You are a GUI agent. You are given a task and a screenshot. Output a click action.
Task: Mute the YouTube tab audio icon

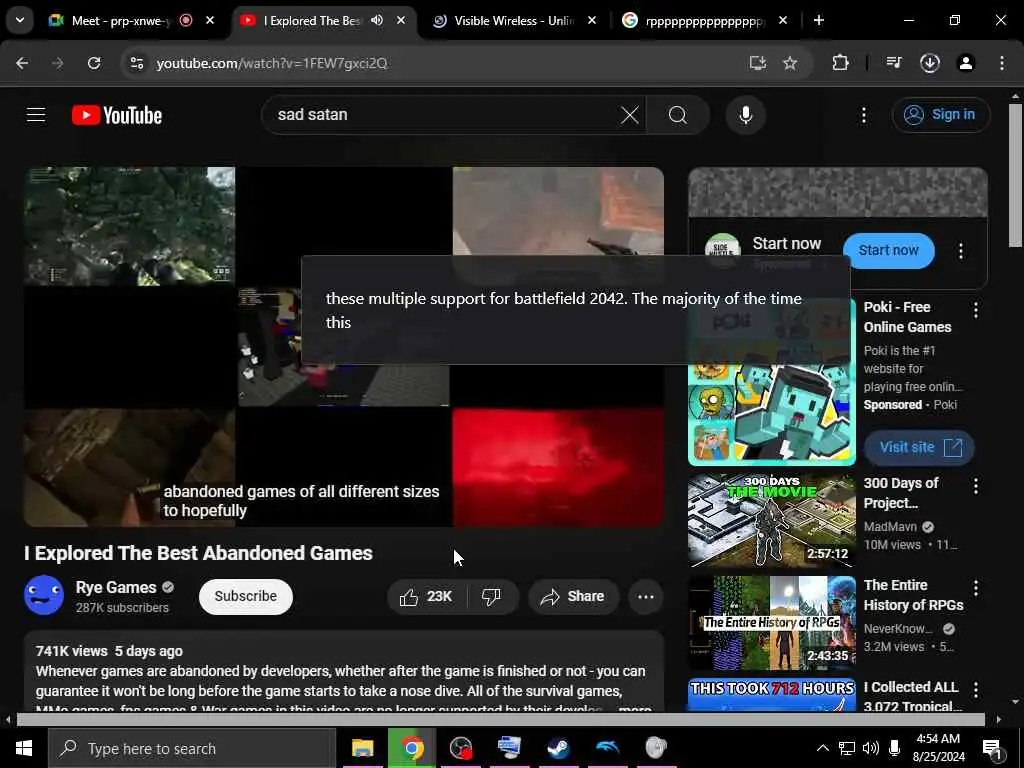pos(377,20)
